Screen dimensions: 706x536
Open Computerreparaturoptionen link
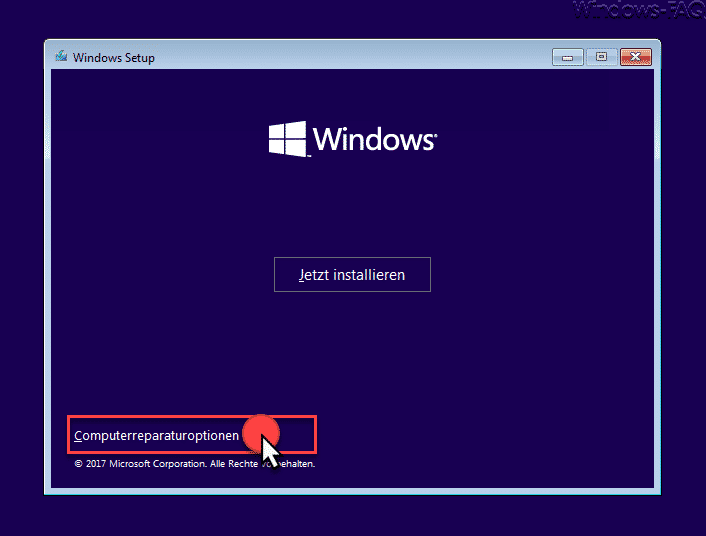(x=156, y=436)
